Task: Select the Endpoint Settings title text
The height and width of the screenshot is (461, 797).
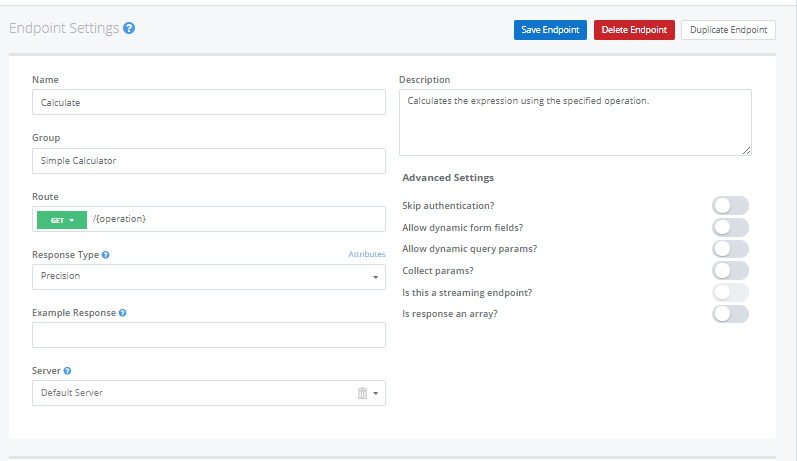Action: 64,28
